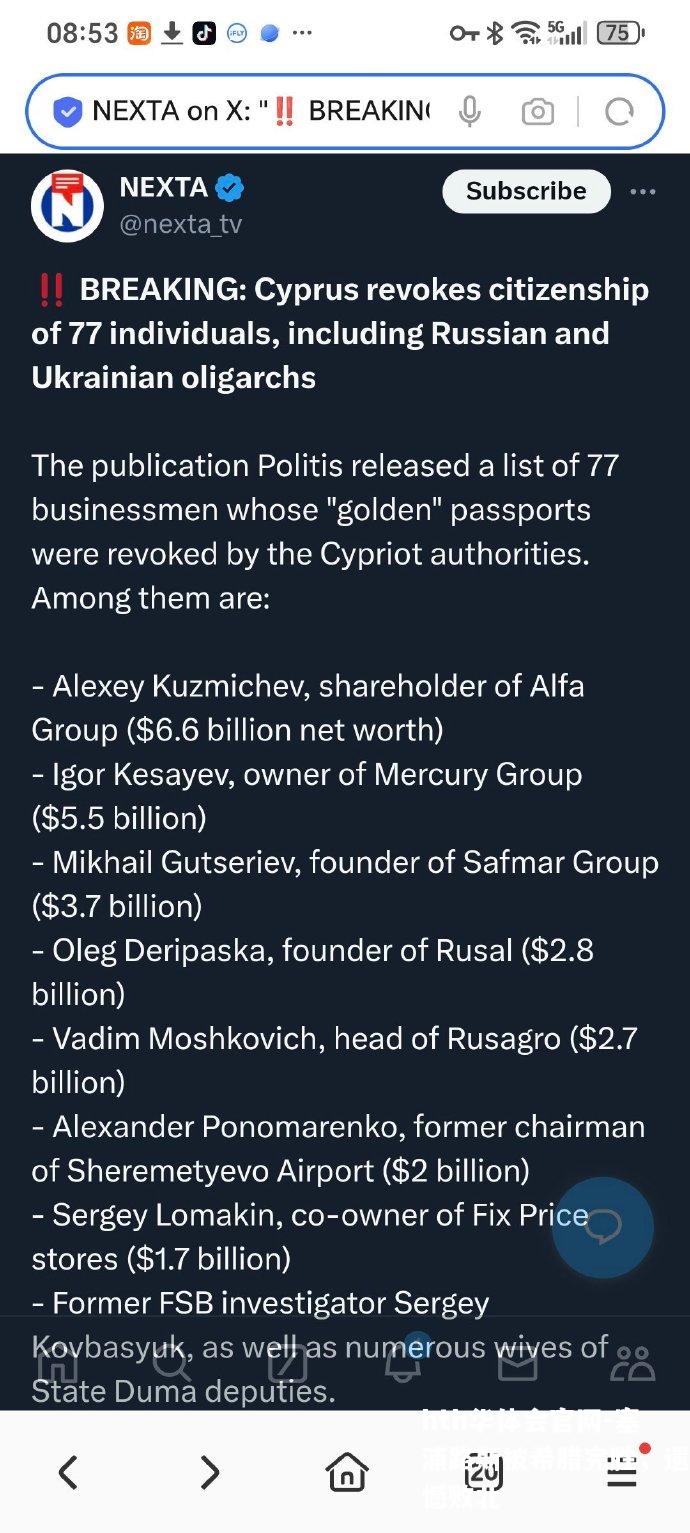Tap the microphone voice search icon
The width and height of the screenshot is (690, 1533).
coord(470,112)
